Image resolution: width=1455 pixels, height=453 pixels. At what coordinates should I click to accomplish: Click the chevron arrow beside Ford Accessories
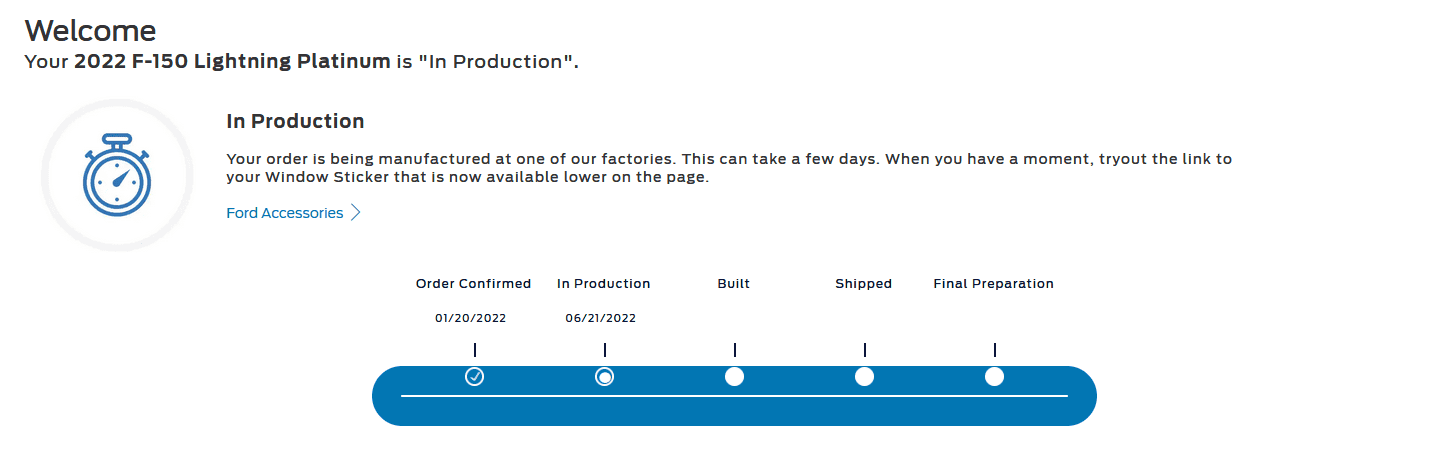click(x=355, y=213)
